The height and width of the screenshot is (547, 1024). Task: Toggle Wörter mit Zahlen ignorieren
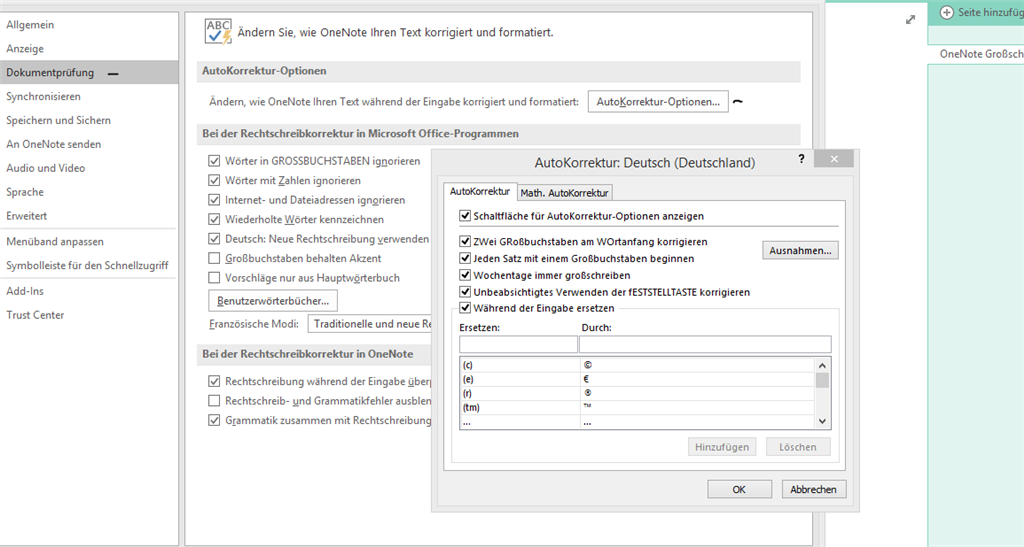tap(214, 180)
